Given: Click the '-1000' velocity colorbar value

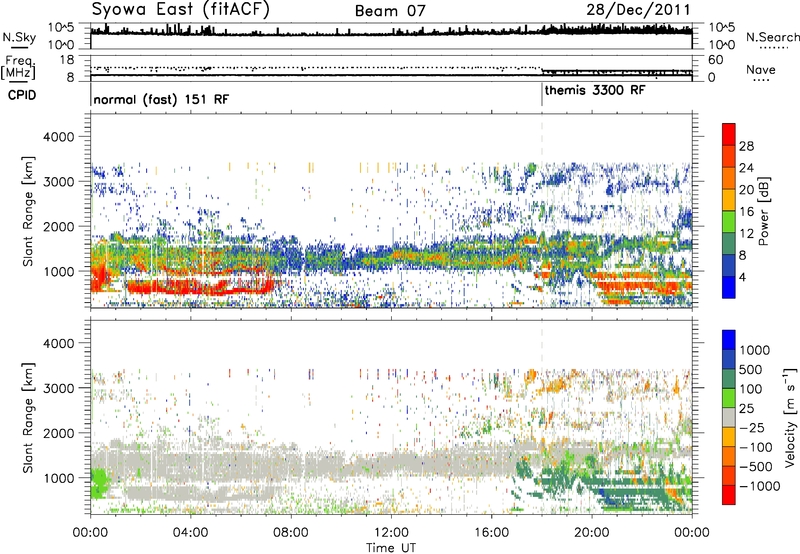Looking at the screenshot, I should point(760,486).
